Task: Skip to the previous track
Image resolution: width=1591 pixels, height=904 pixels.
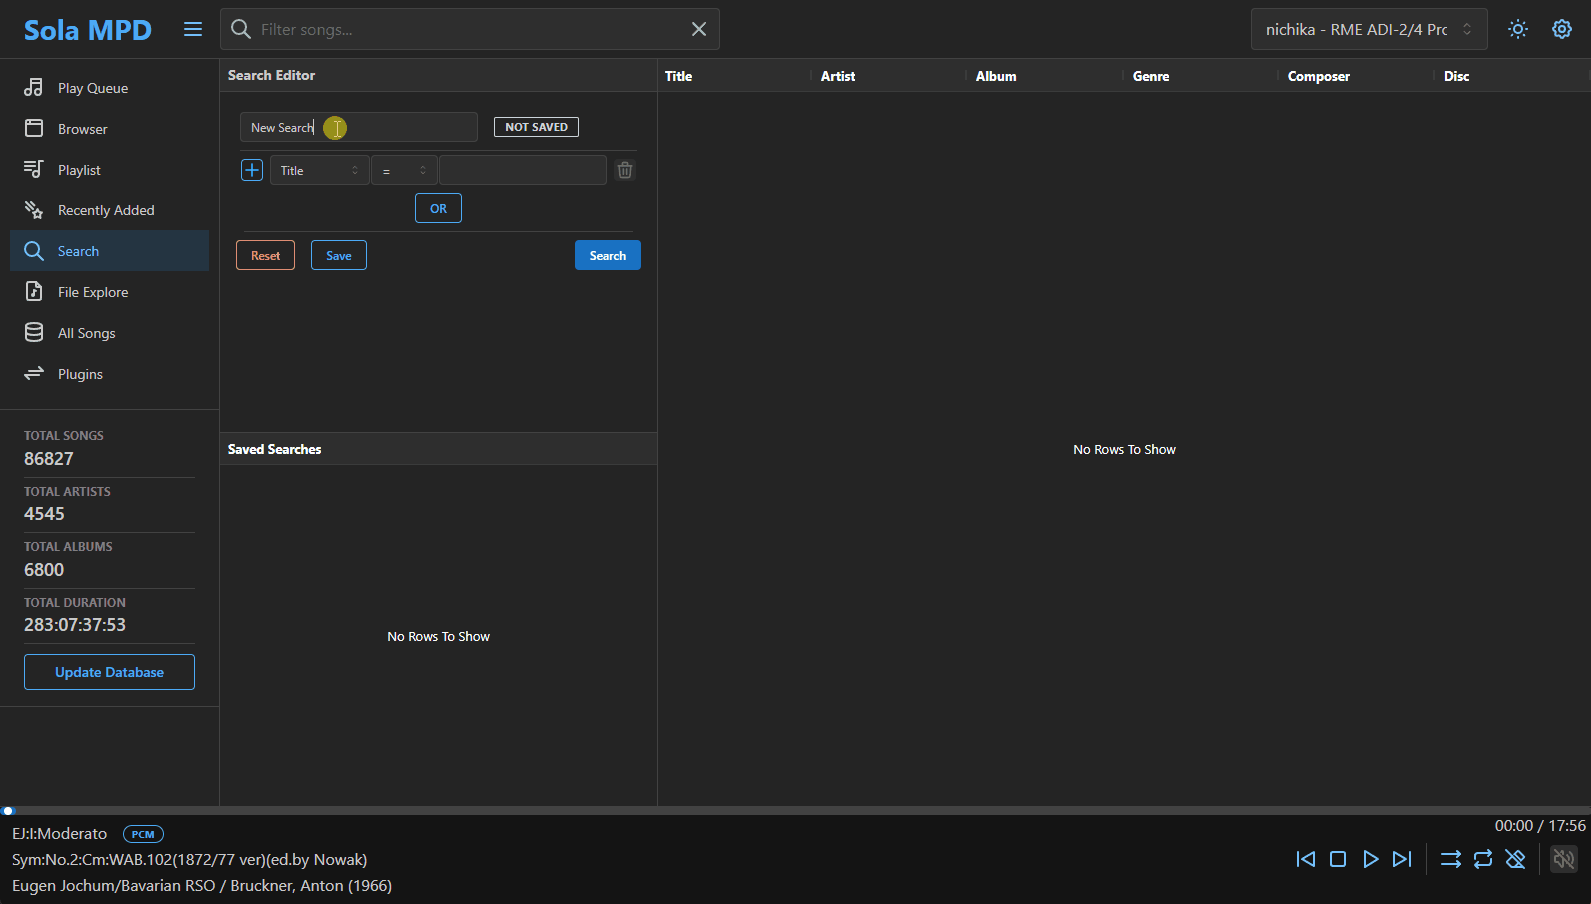Action: [1305, 859]
